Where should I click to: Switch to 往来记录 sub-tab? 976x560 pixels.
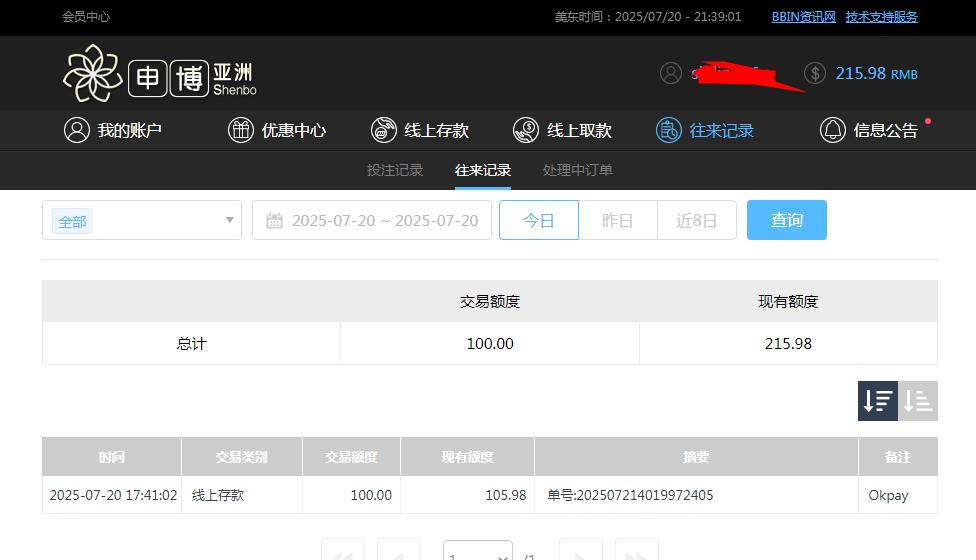tap(482, 170)
